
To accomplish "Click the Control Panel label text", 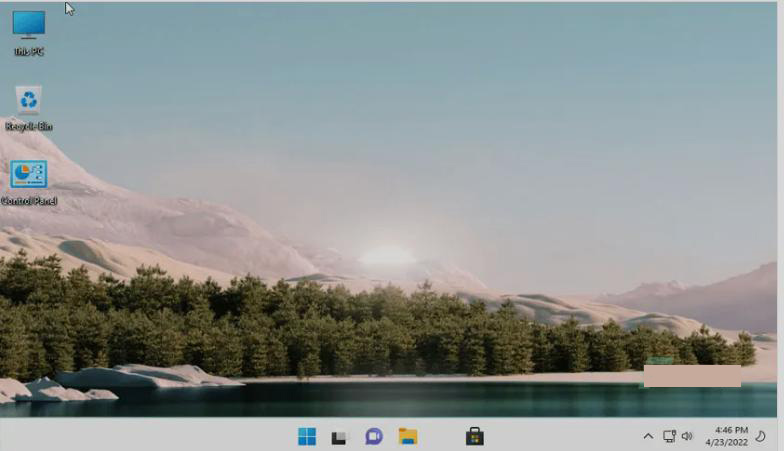I will tap(28, 201).
